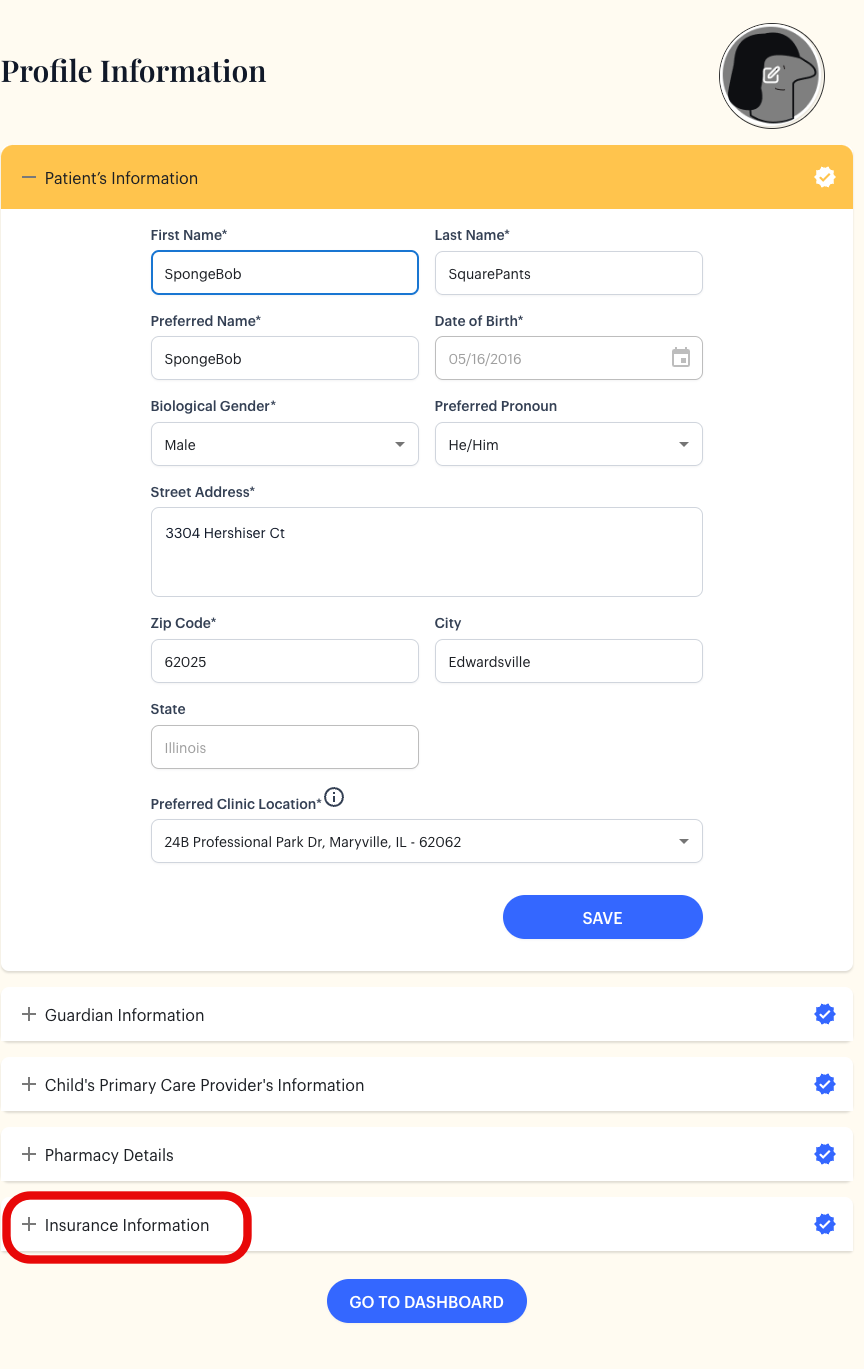Screen dimensions: 864x1369
Task: Click the verified badge beside Pharmacy Details
Action: pyautogui.click(x=824, y=1153)
